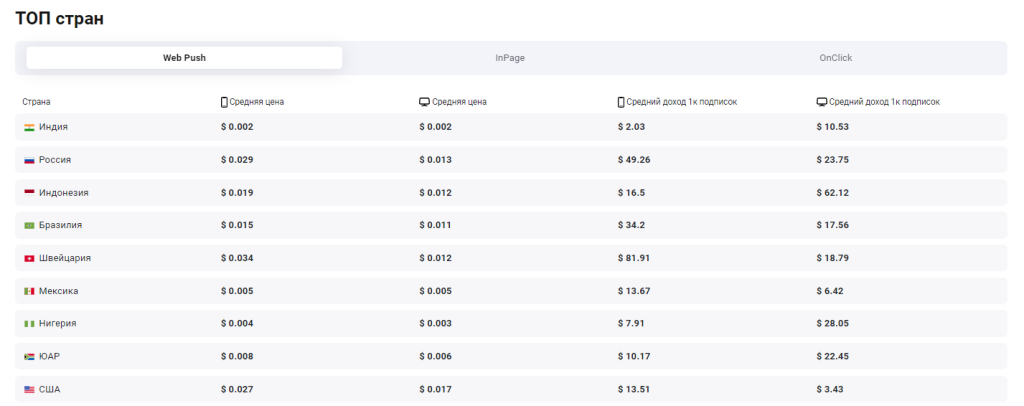Select the Россия country name
This screenshot has height=406, width=1024.
[x=55, y=160]
